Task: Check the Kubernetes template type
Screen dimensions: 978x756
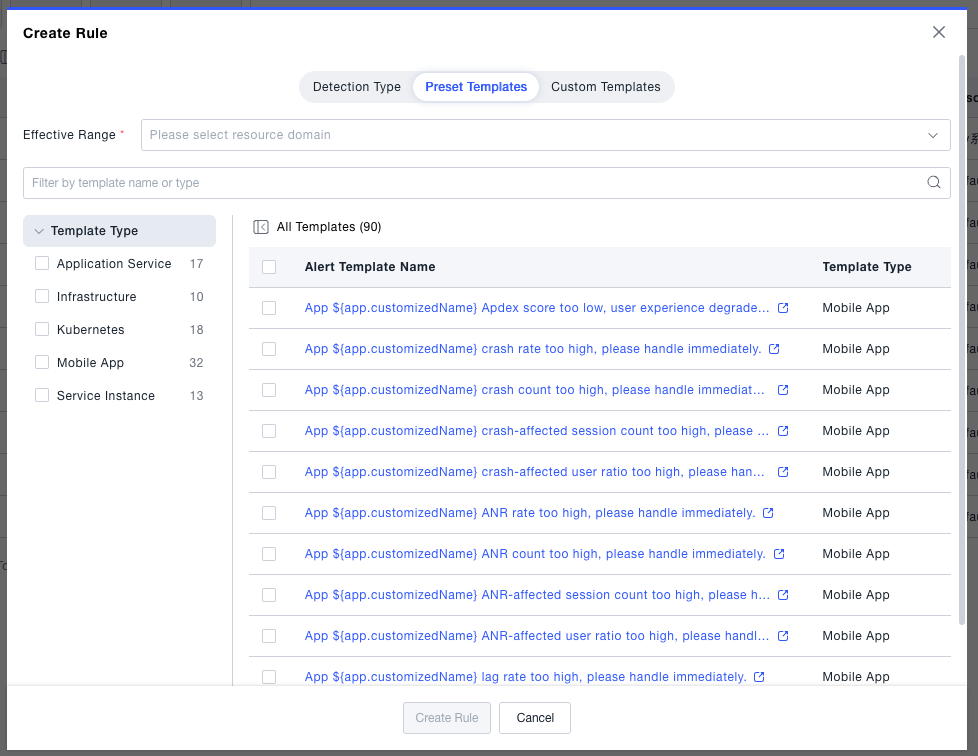Action: [x=42, y=329]
